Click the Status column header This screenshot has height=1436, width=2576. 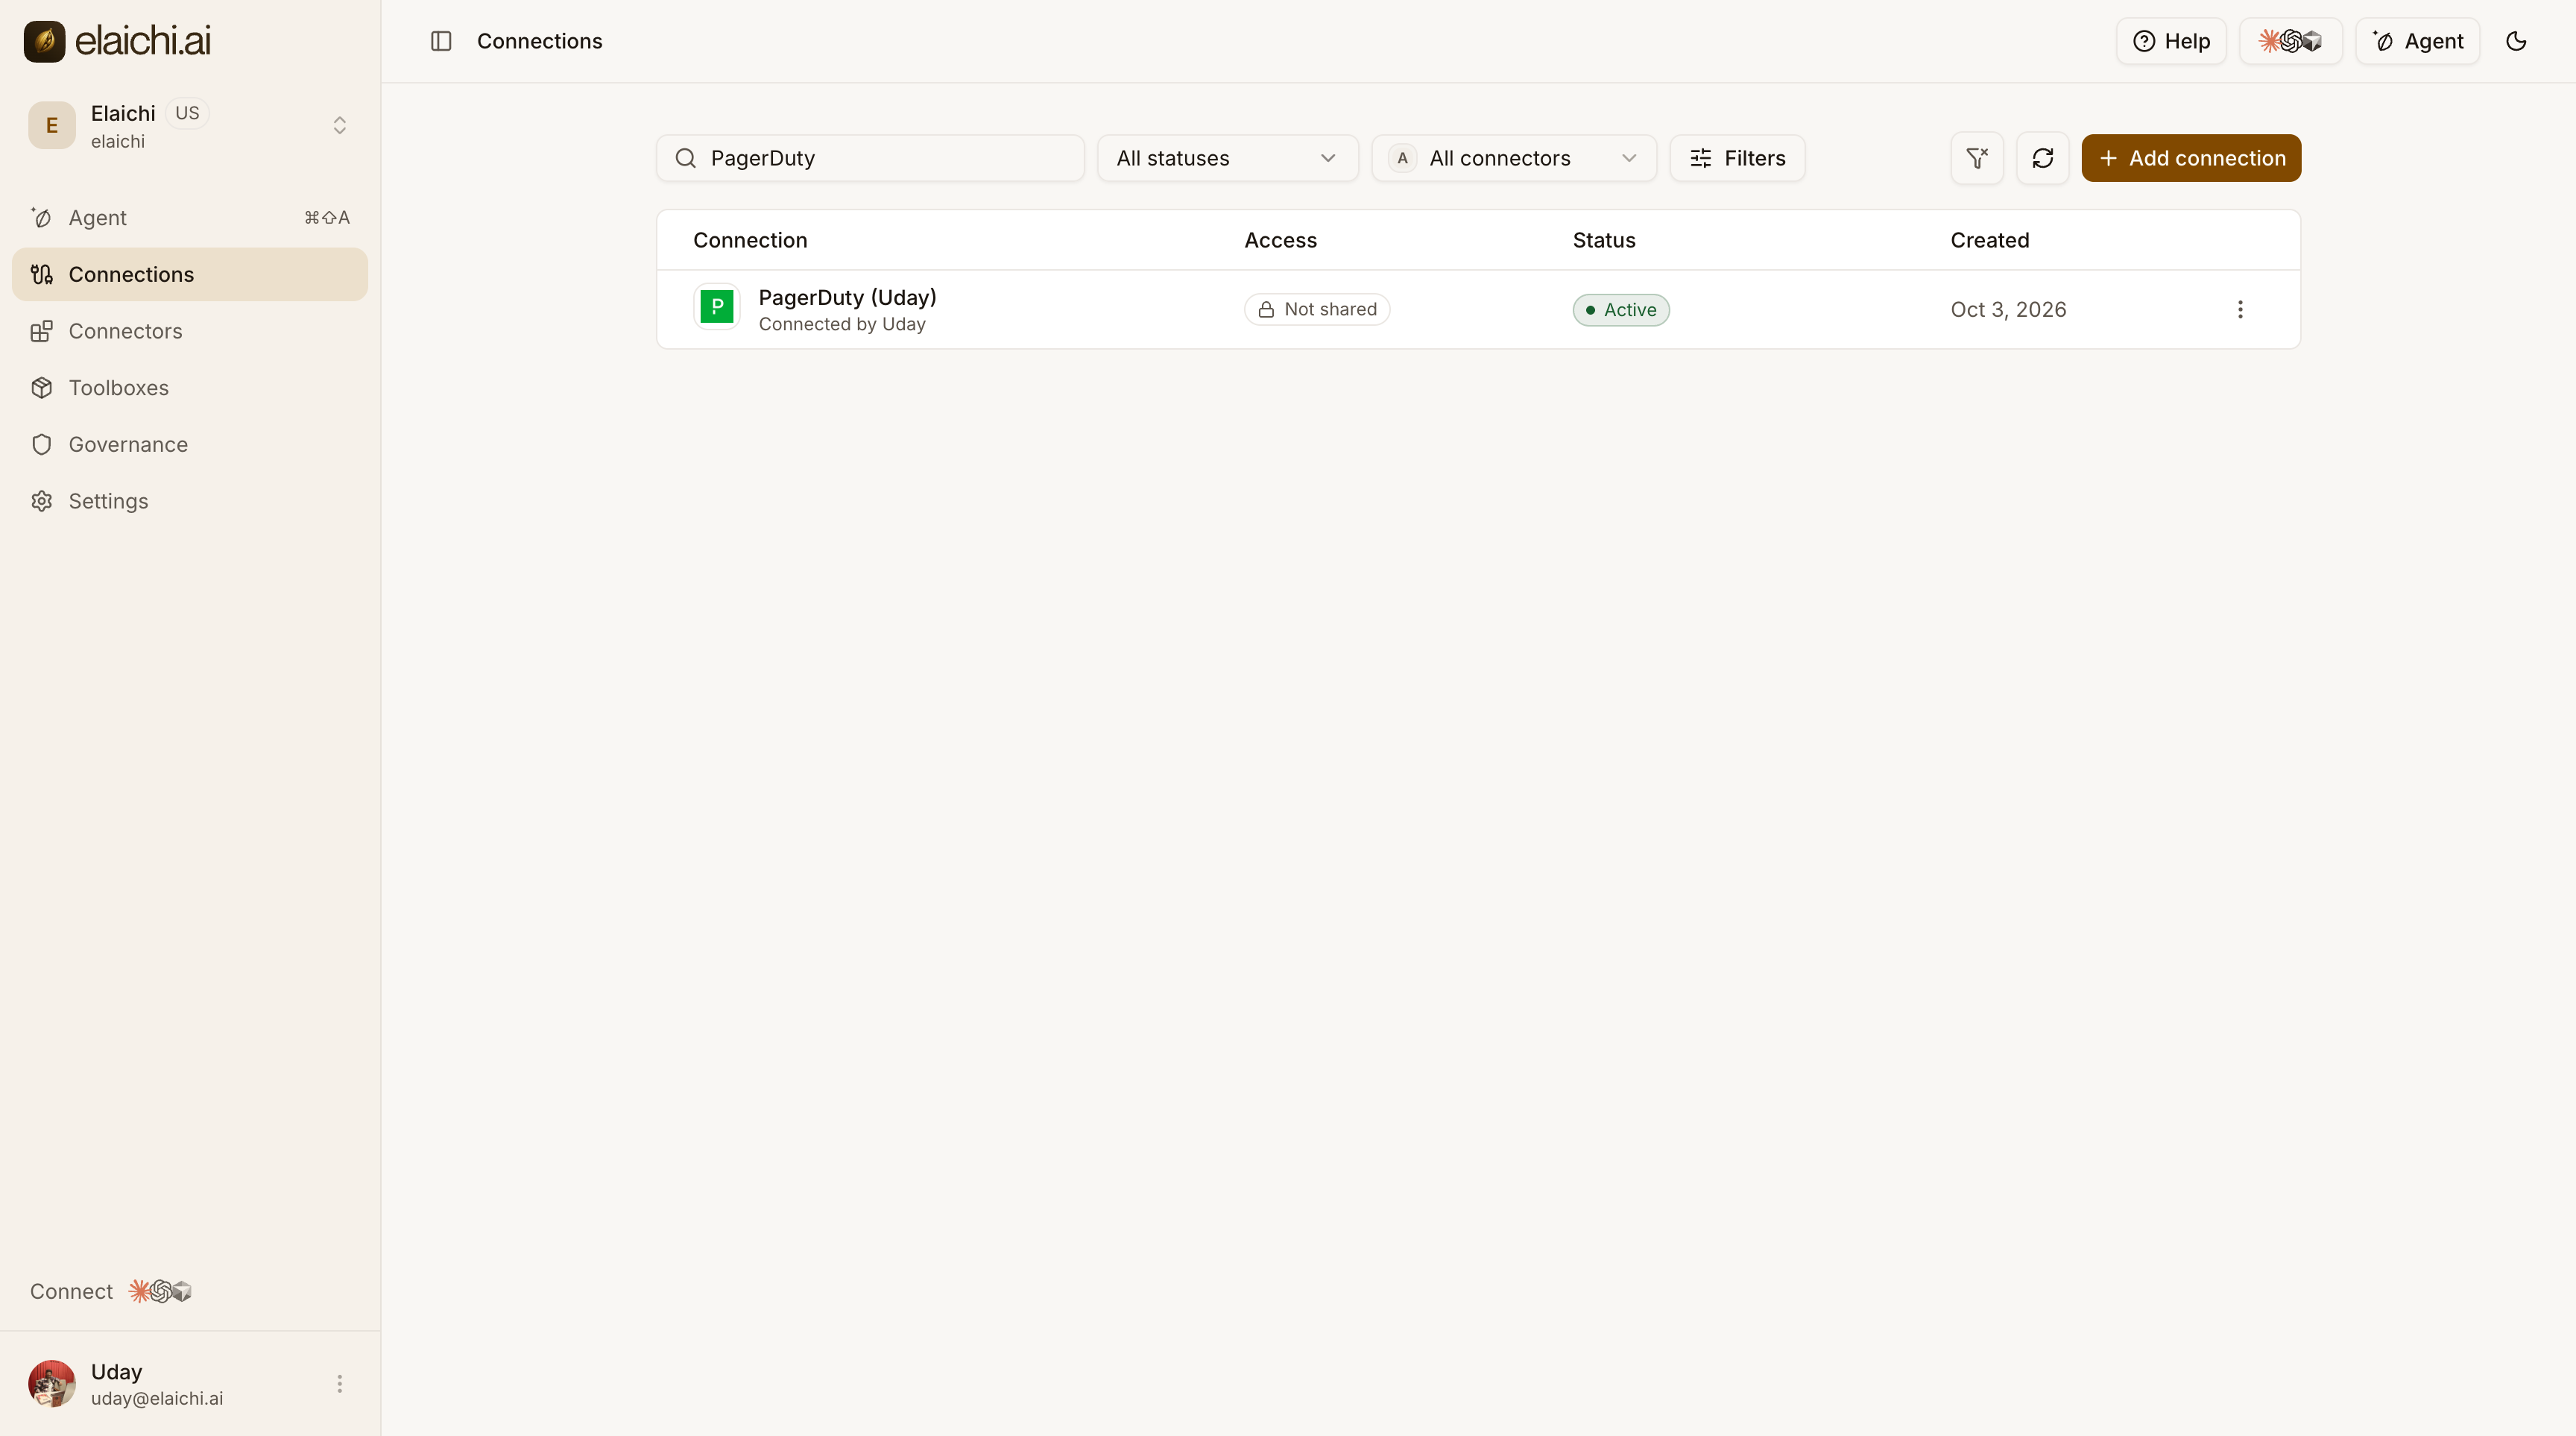click(x=1604, y=240)
